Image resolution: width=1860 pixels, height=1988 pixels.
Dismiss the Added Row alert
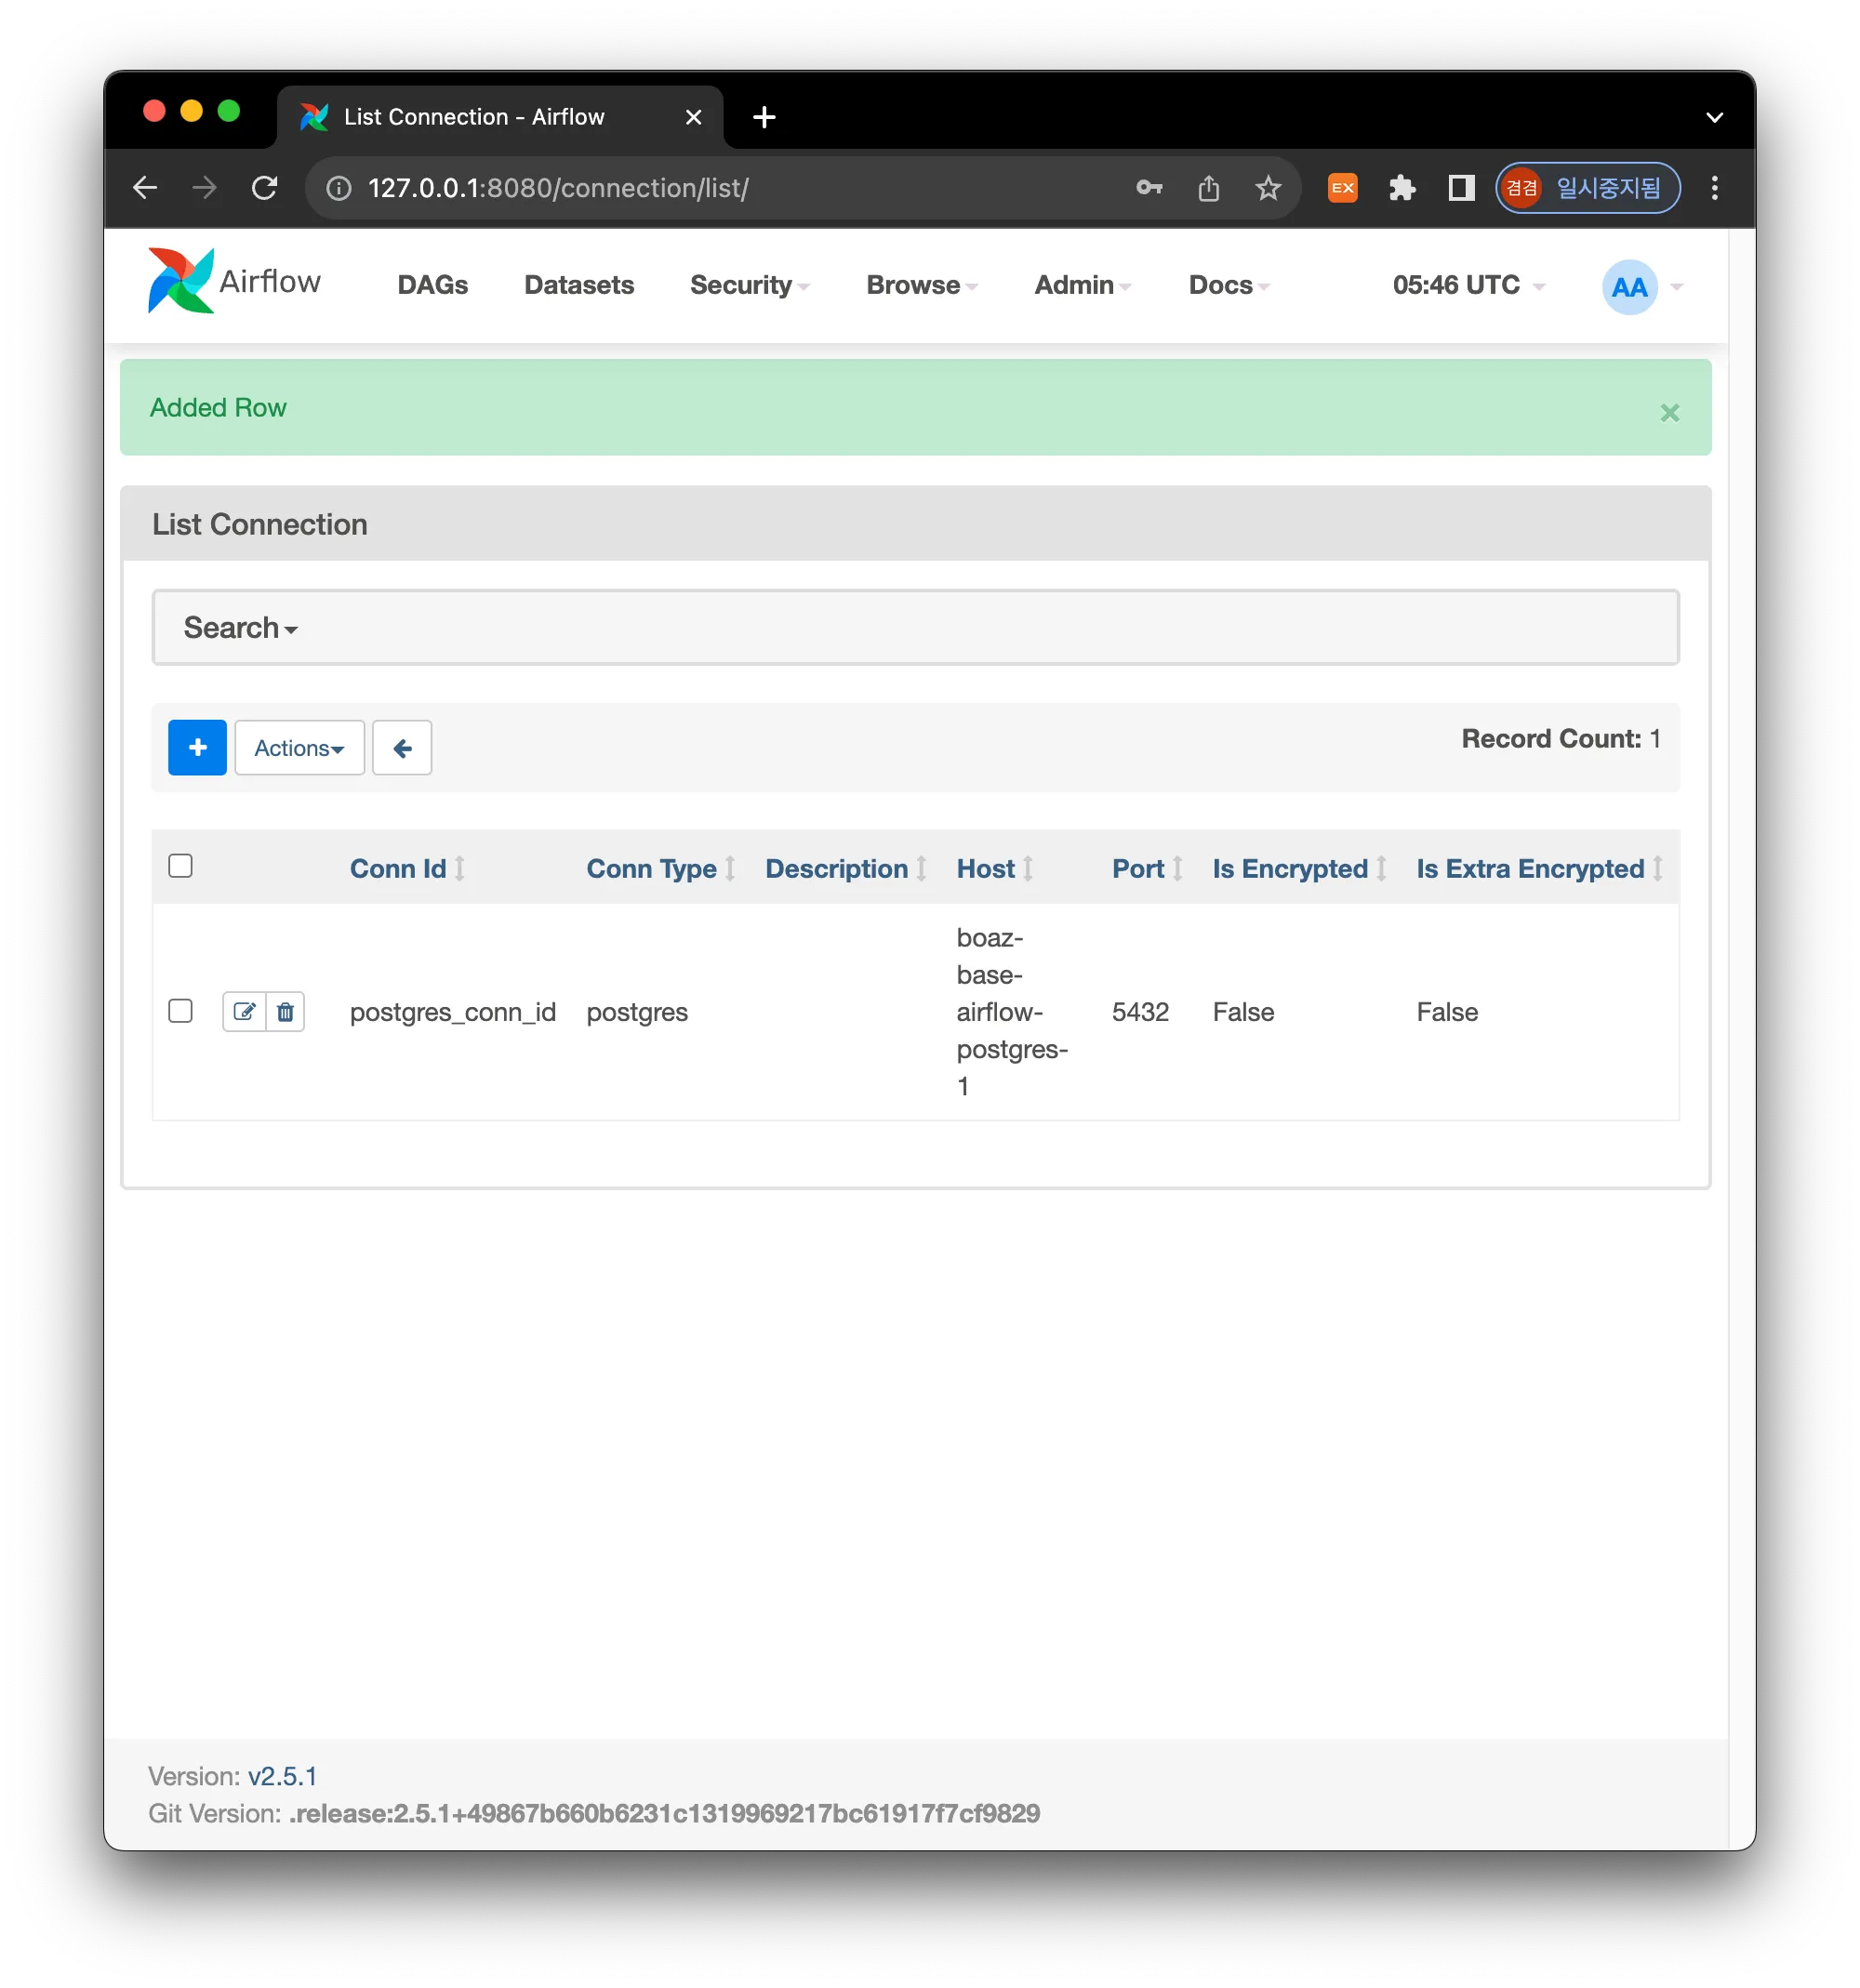1669,412
